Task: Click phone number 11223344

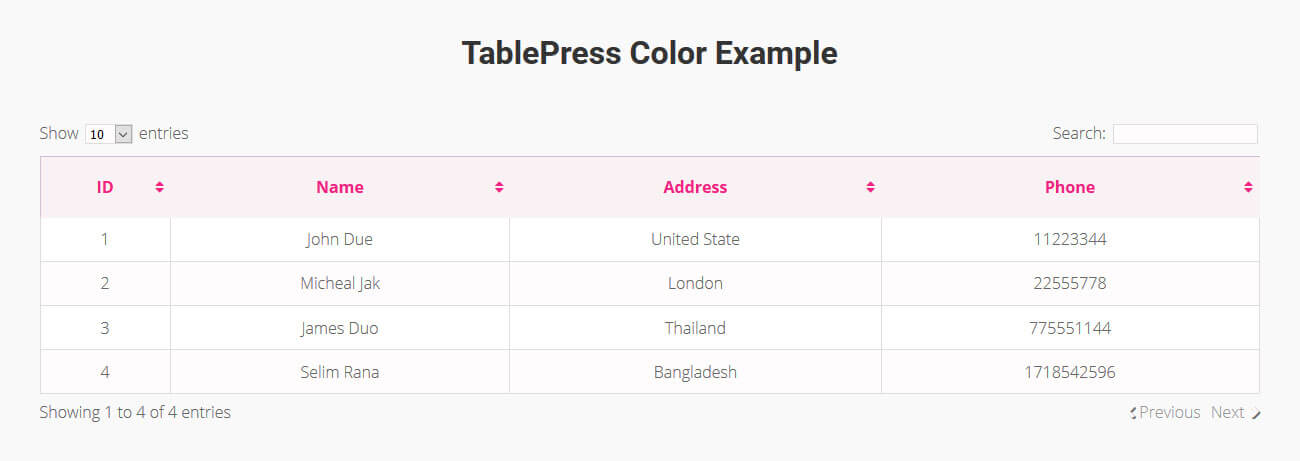Action: tap(1069, 240)
